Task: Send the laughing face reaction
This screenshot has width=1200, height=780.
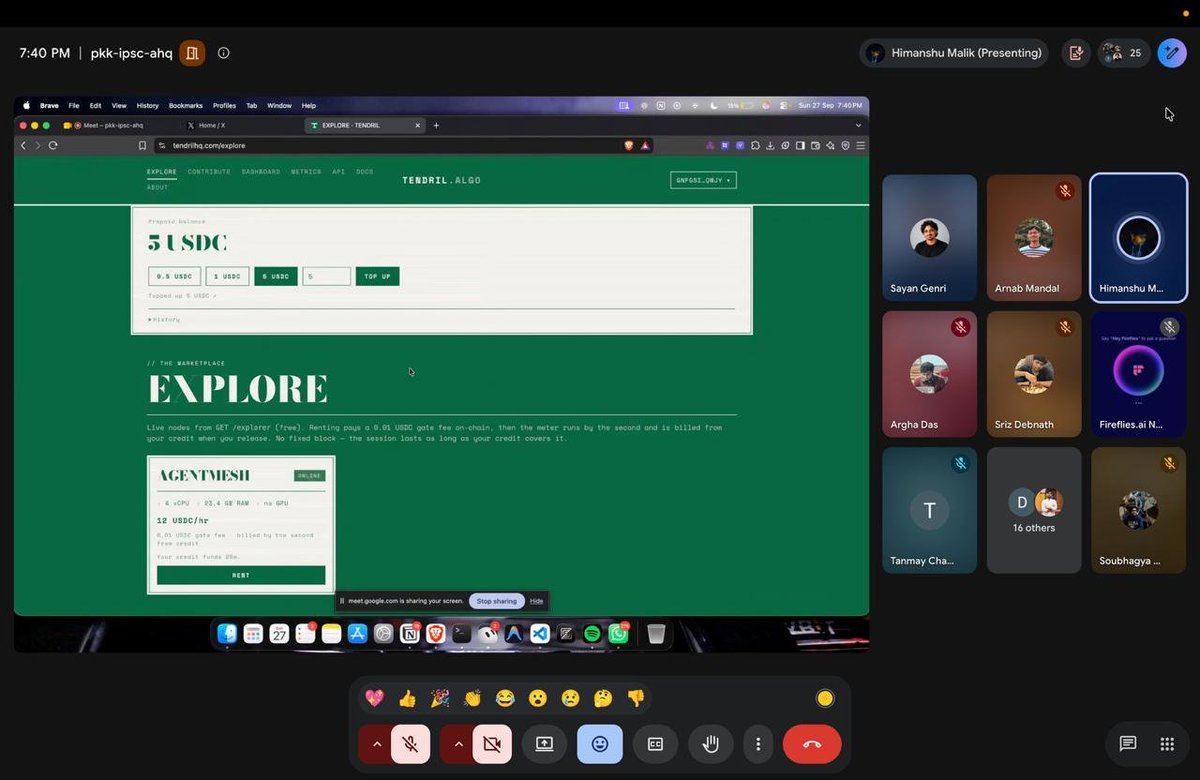Action: coord(505,698)
